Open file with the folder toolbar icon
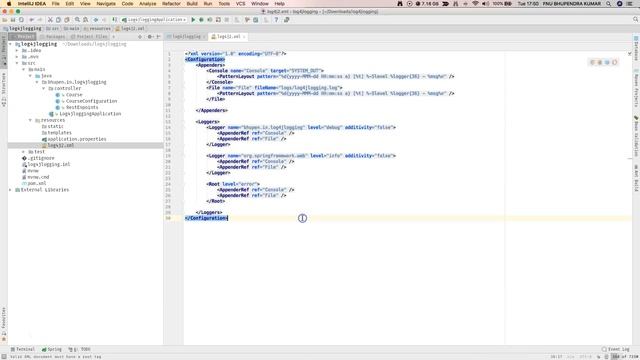640x360 pixels. click(x=5, y=20)
